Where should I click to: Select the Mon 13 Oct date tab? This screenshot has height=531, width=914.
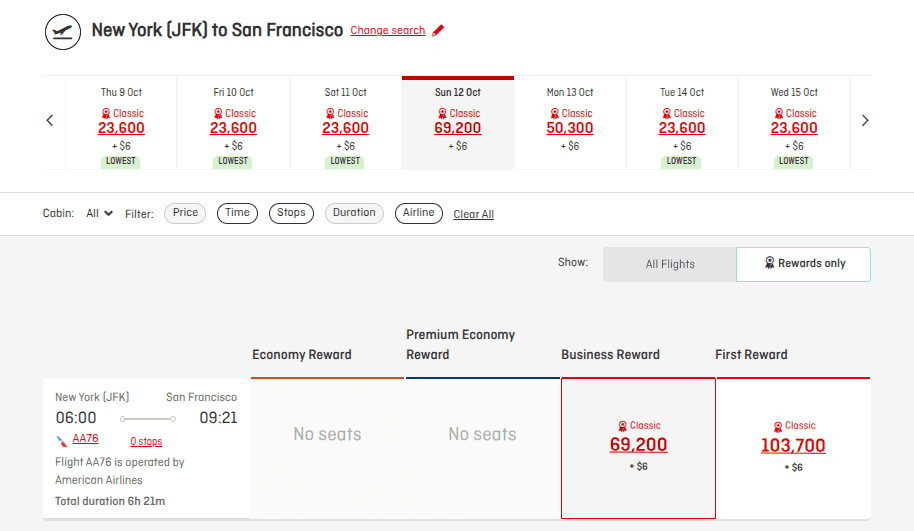570,124
